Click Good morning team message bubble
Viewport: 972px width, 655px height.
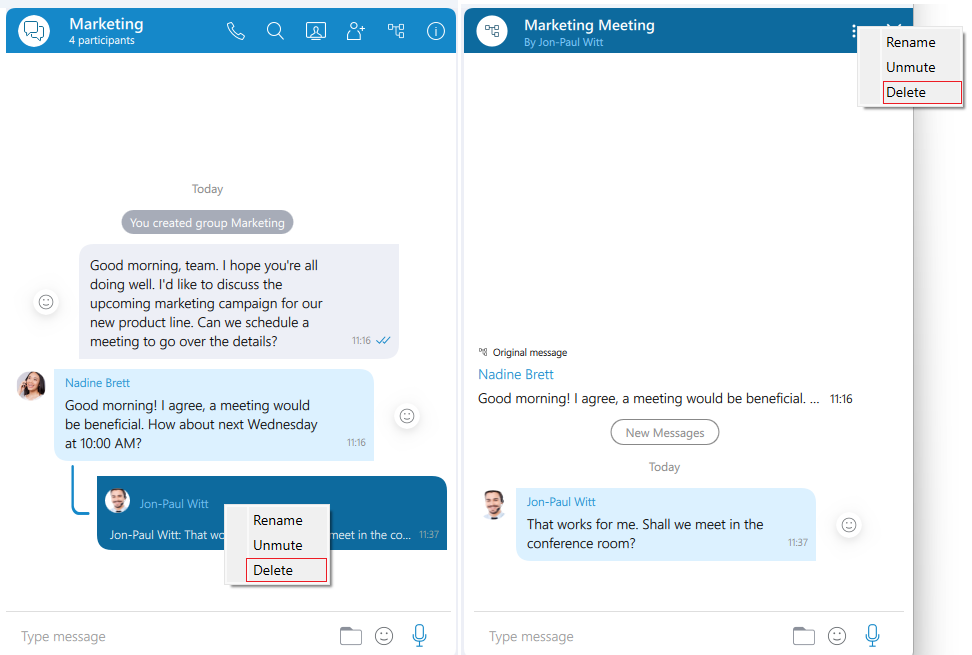[x=239, y=302]
